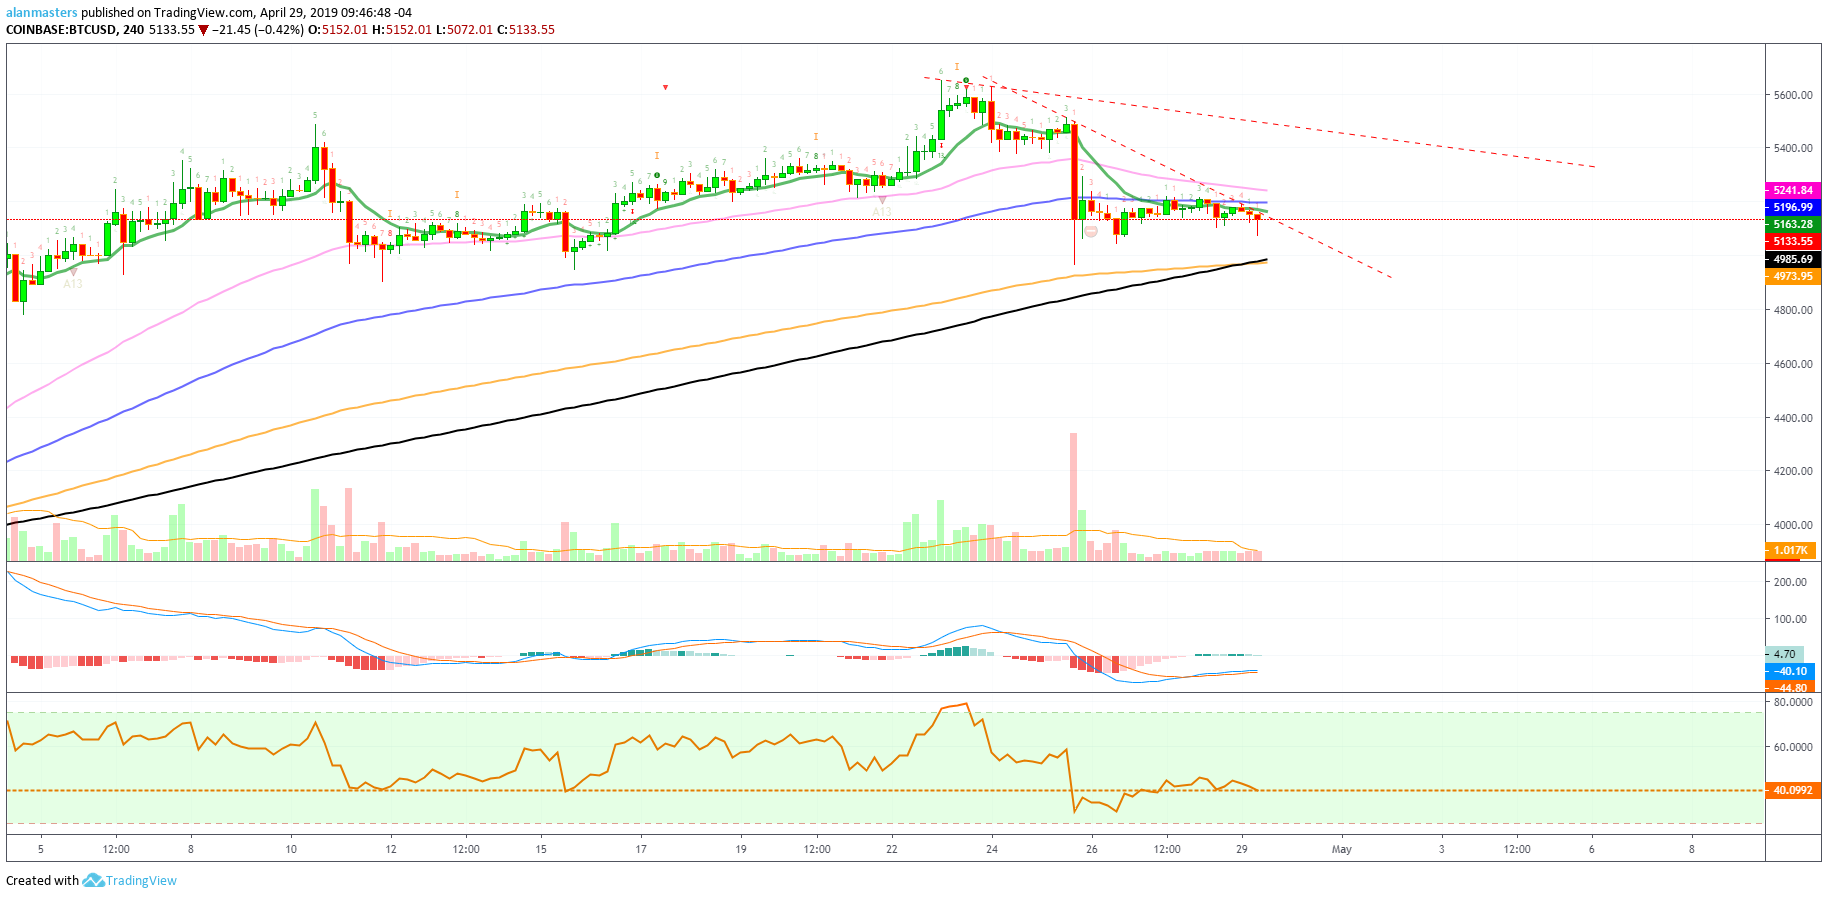Screen dimensions: 1828x898
Task: Click the L:5072.01 low value
Action: point(465,30)
